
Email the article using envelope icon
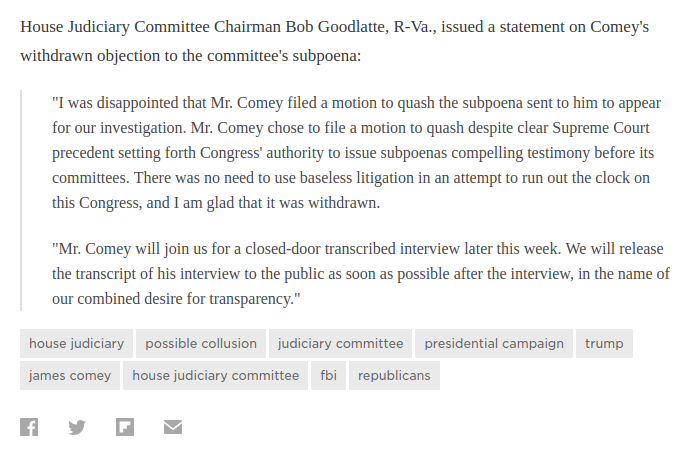[173, 427]
